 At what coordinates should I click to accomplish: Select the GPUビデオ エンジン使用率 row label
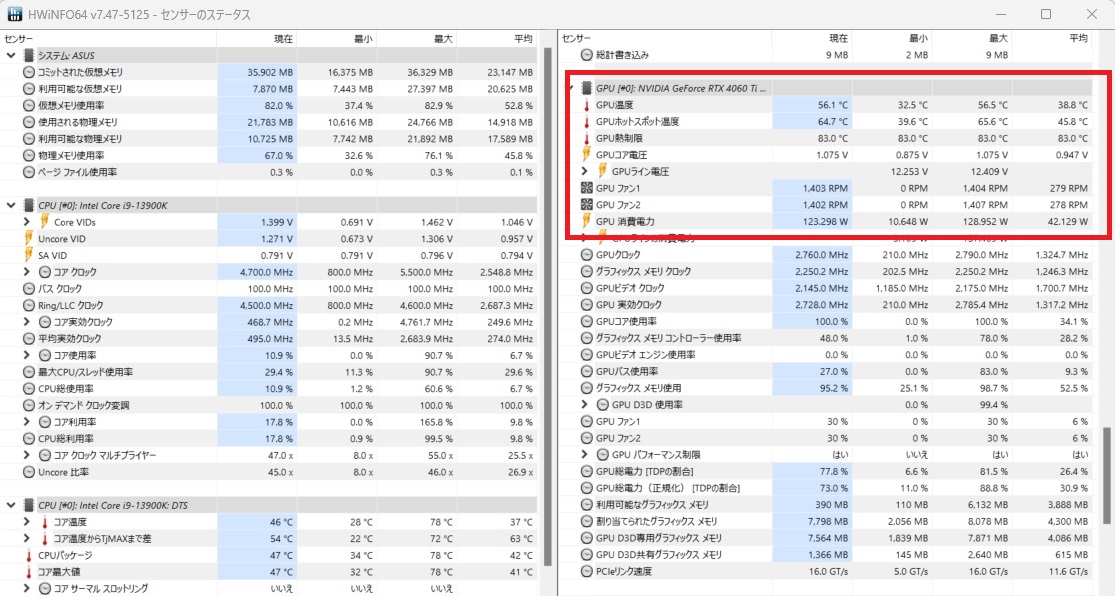click(646, 355)
